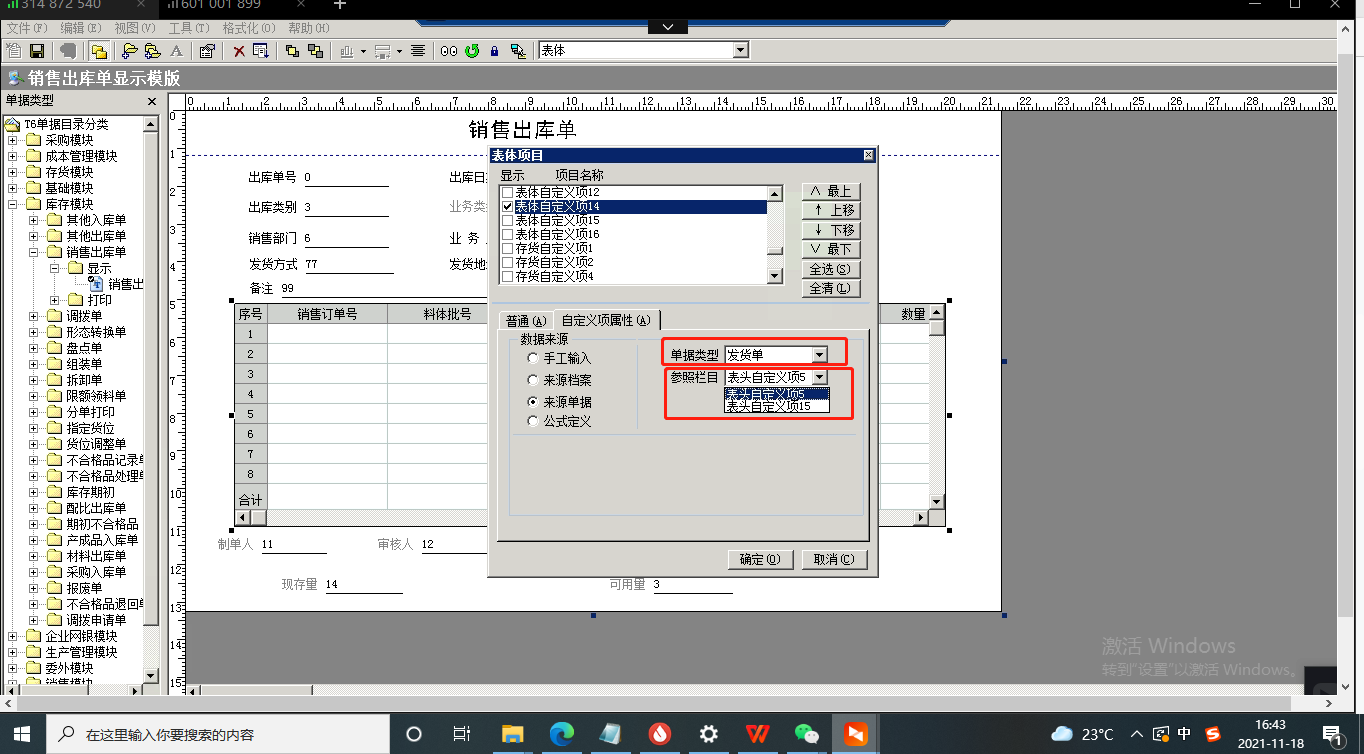The height and width of the screenshot is (754, 1364).
Task: Open the taskbar Settings gear icon
Action: click(708, 734)
